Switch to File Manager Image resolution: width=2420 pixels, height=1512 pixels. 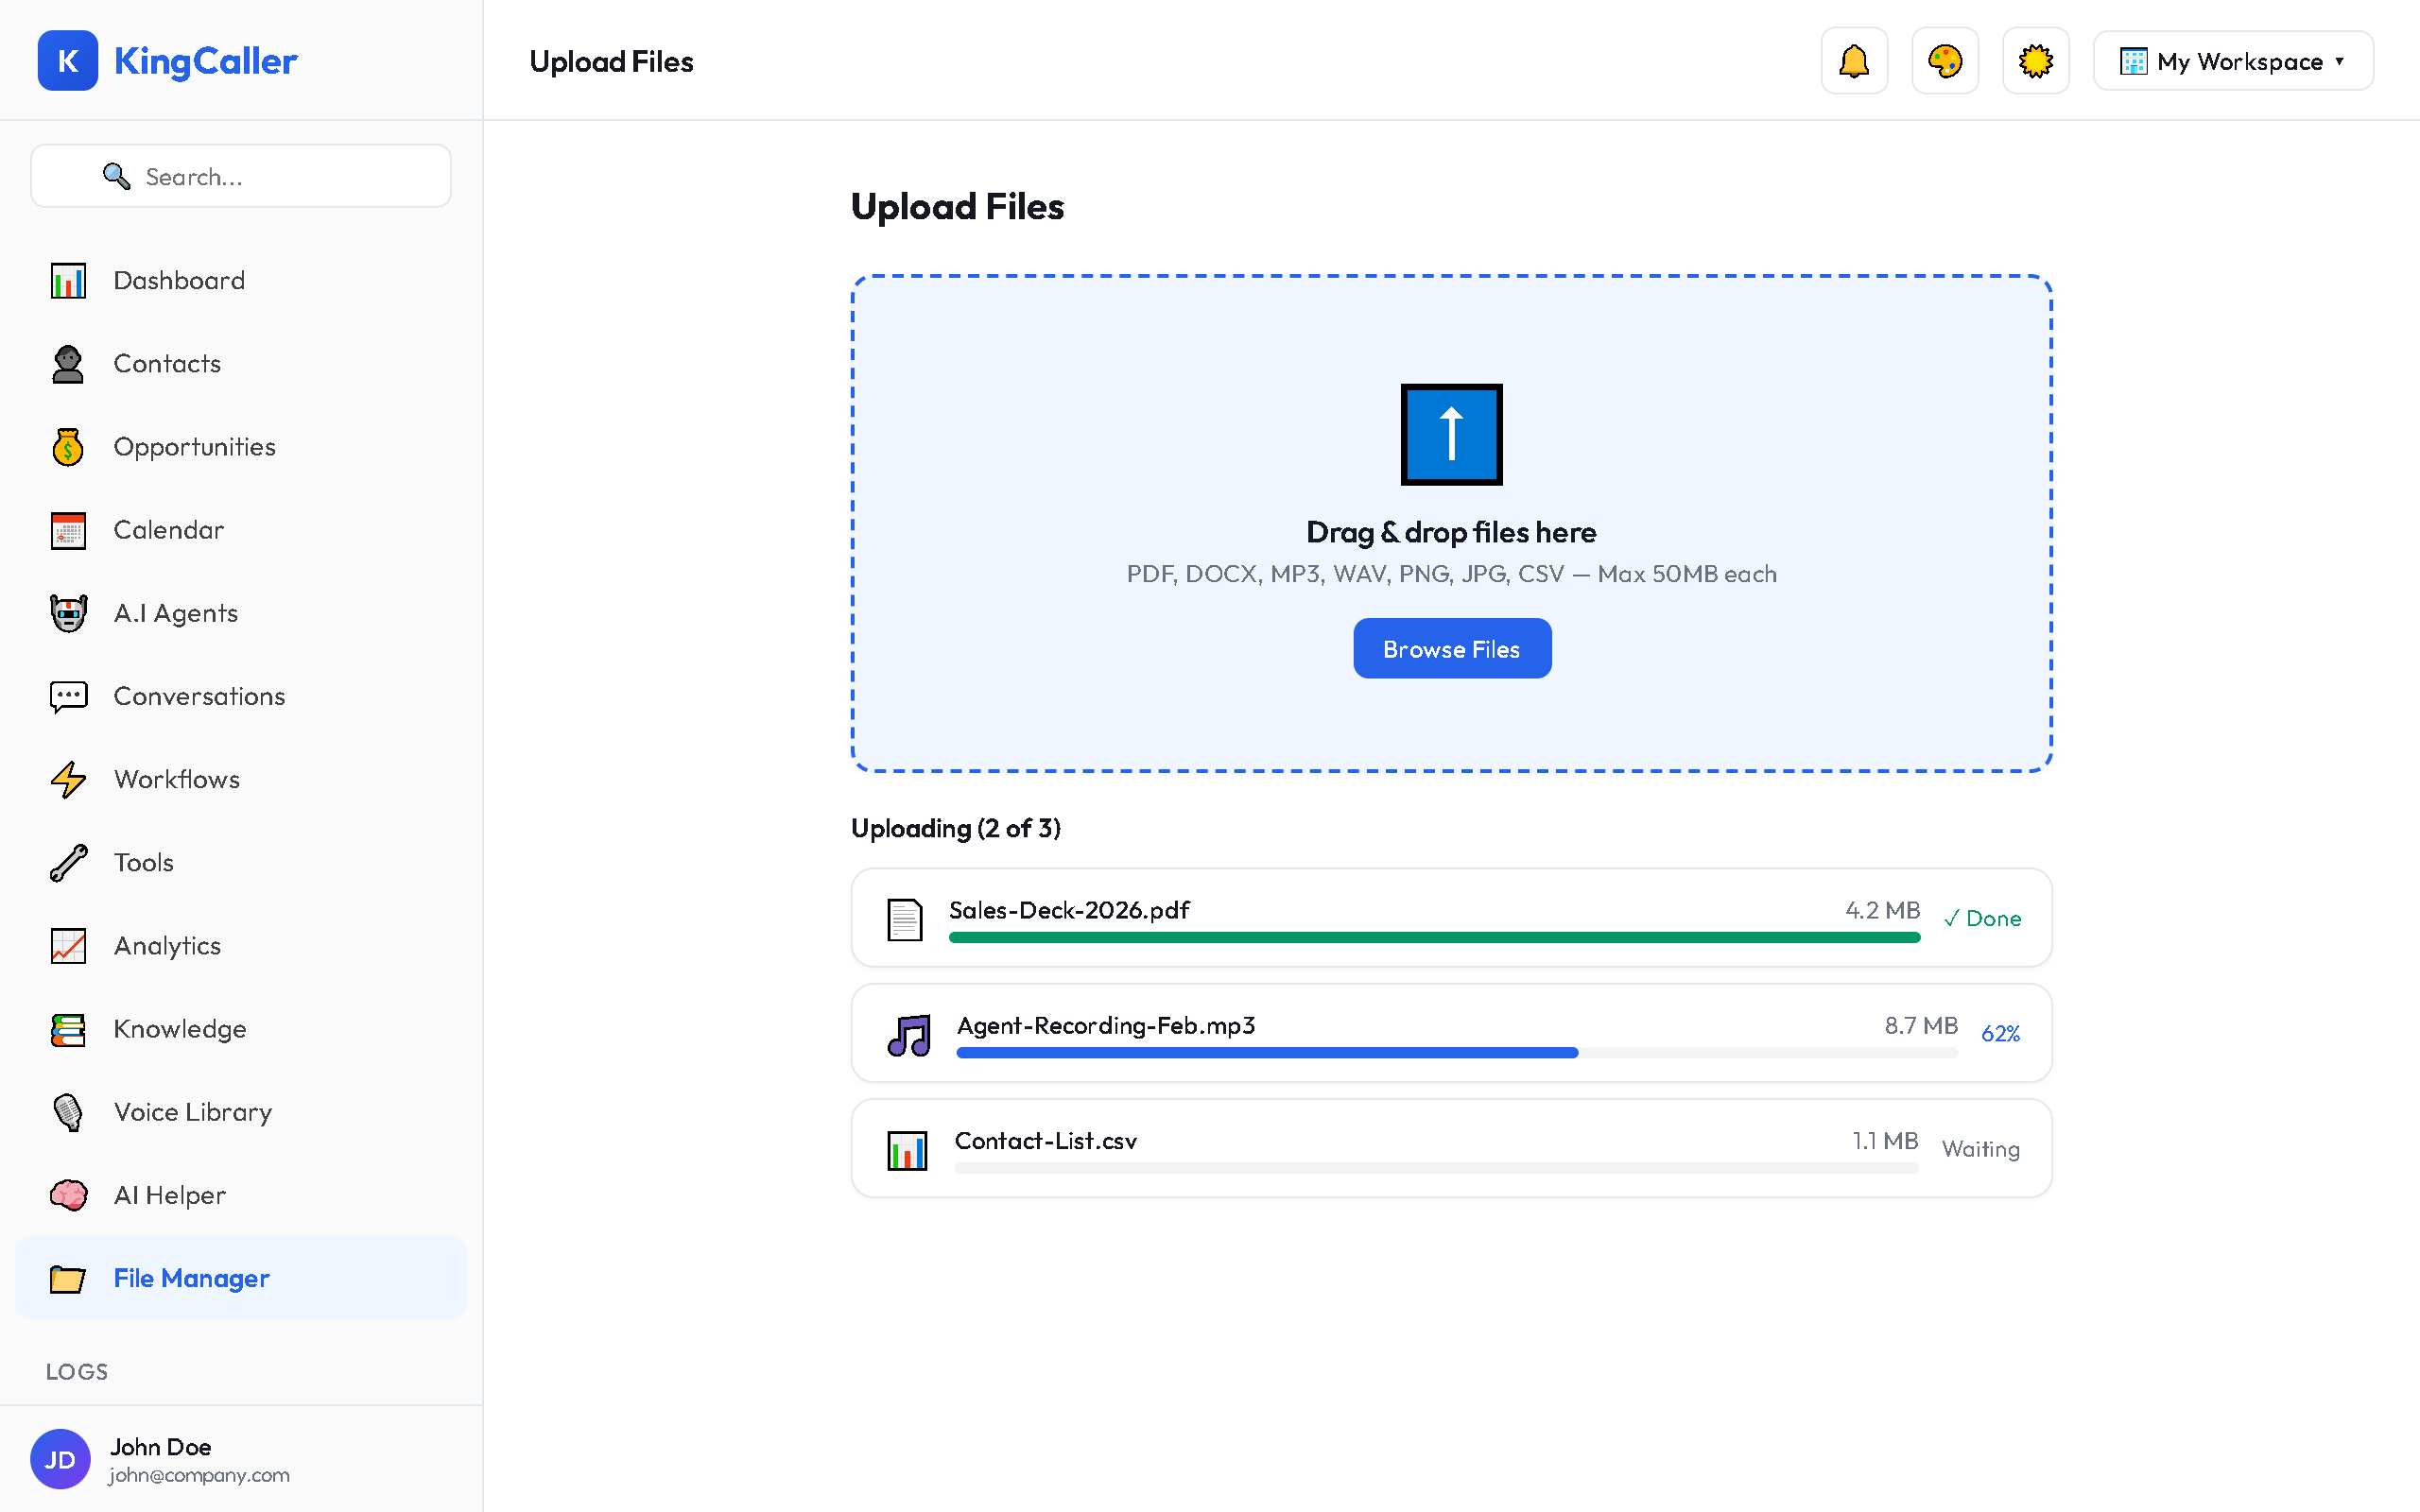(x=191, y=1278)
